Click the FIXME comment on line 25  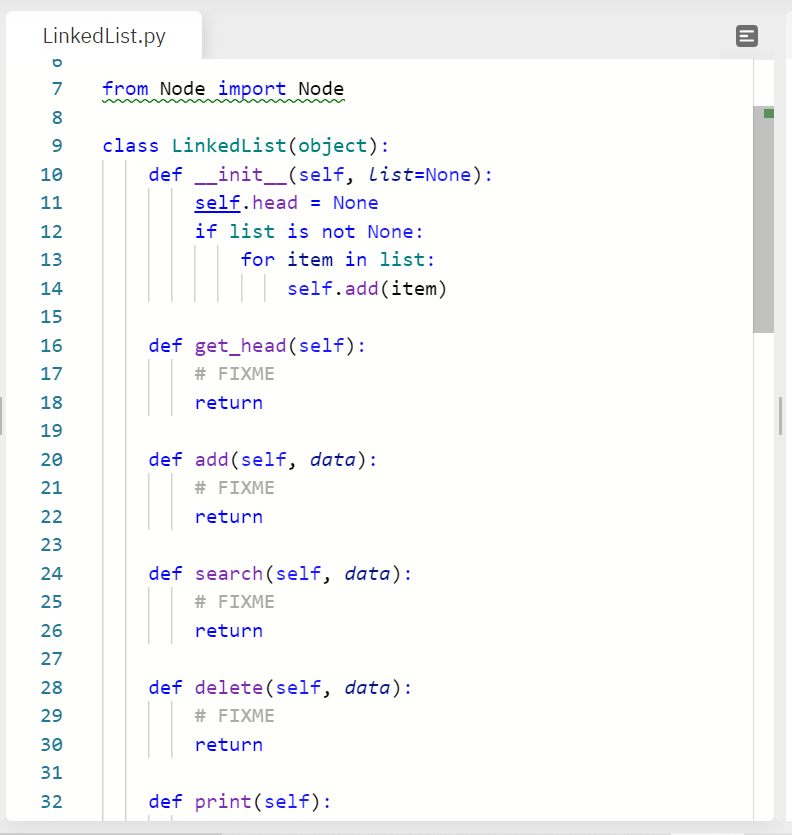(234, 602)
